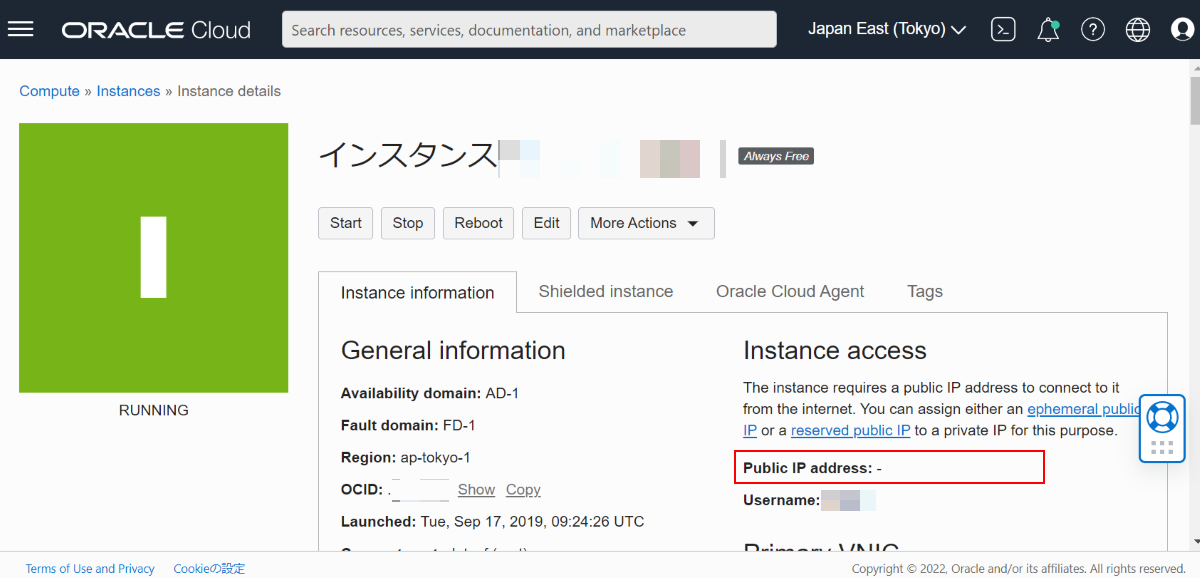Open the reserved public IP link
The width and height of the screenshot is (1200, 578).
point(850,431)
